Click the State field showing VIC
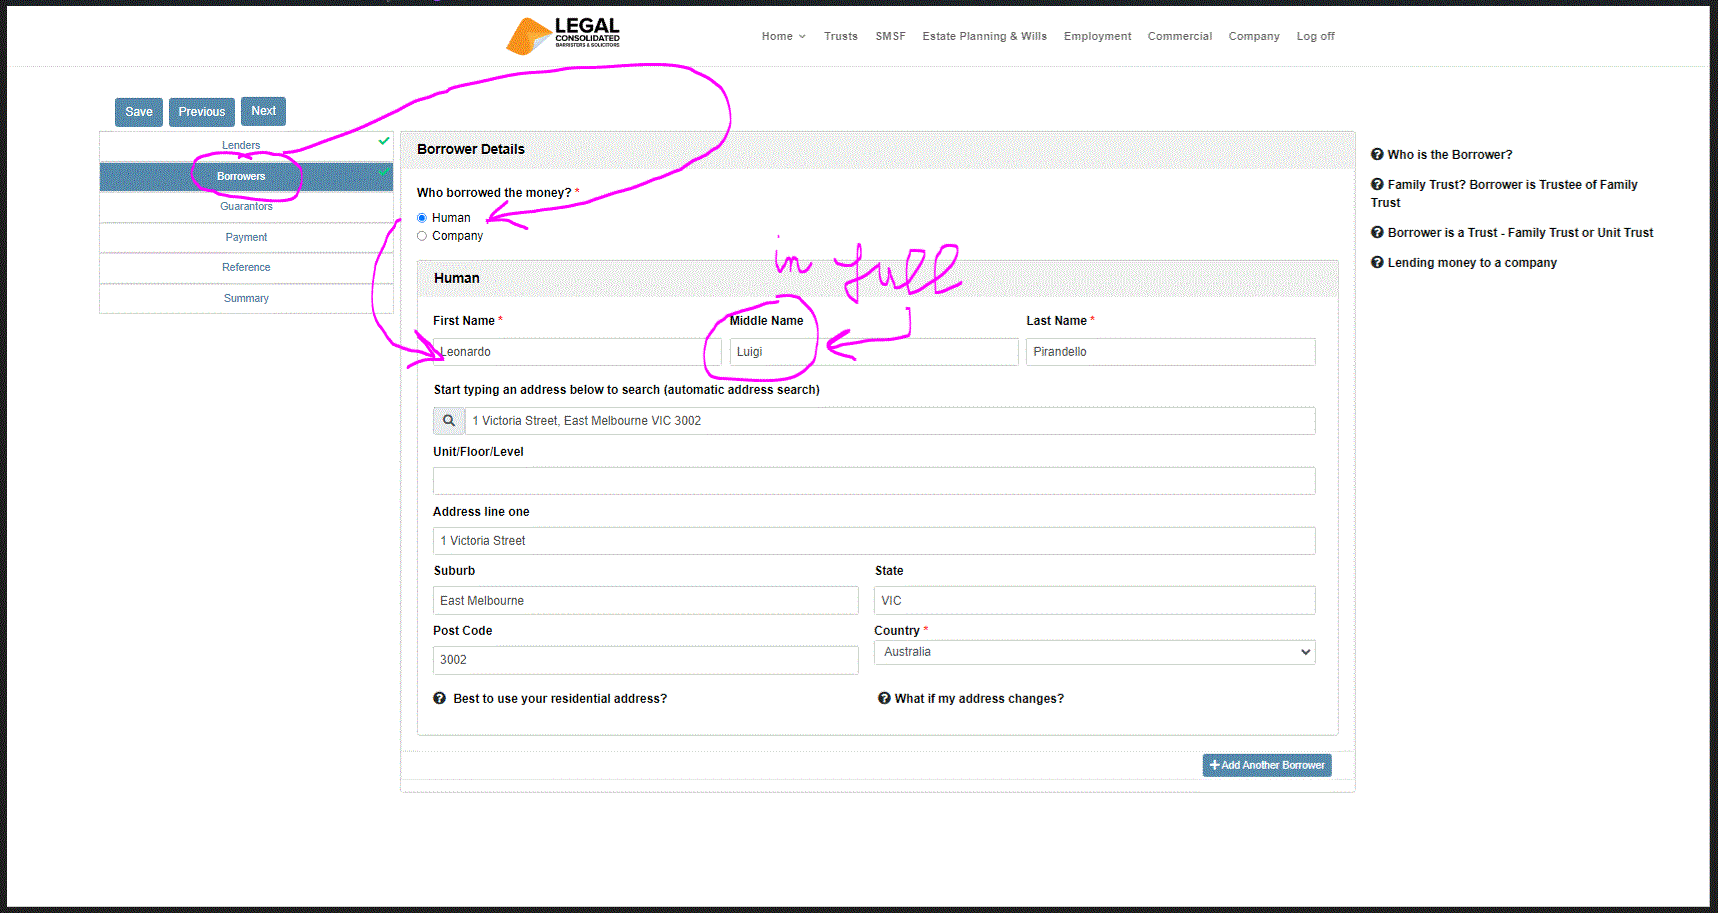1718x913 pixels. tap(1095, 601)
